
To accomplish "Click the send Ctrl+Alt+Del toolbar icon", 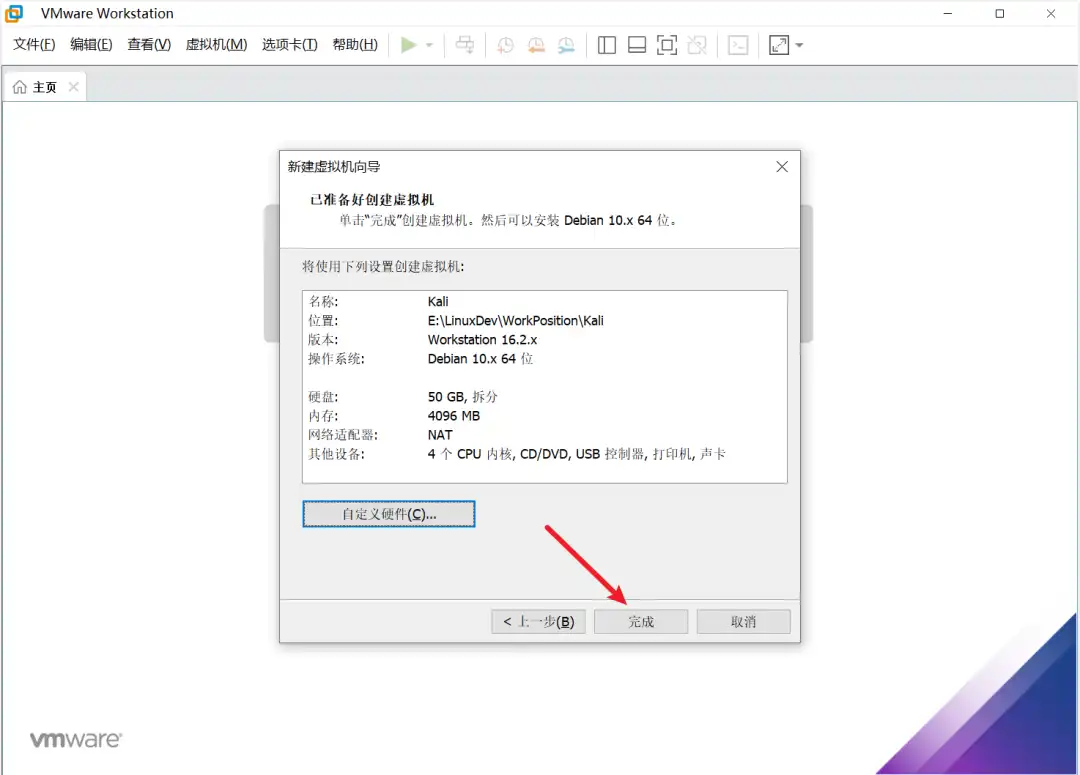I will pyautogui.click(x=464, y=45).
